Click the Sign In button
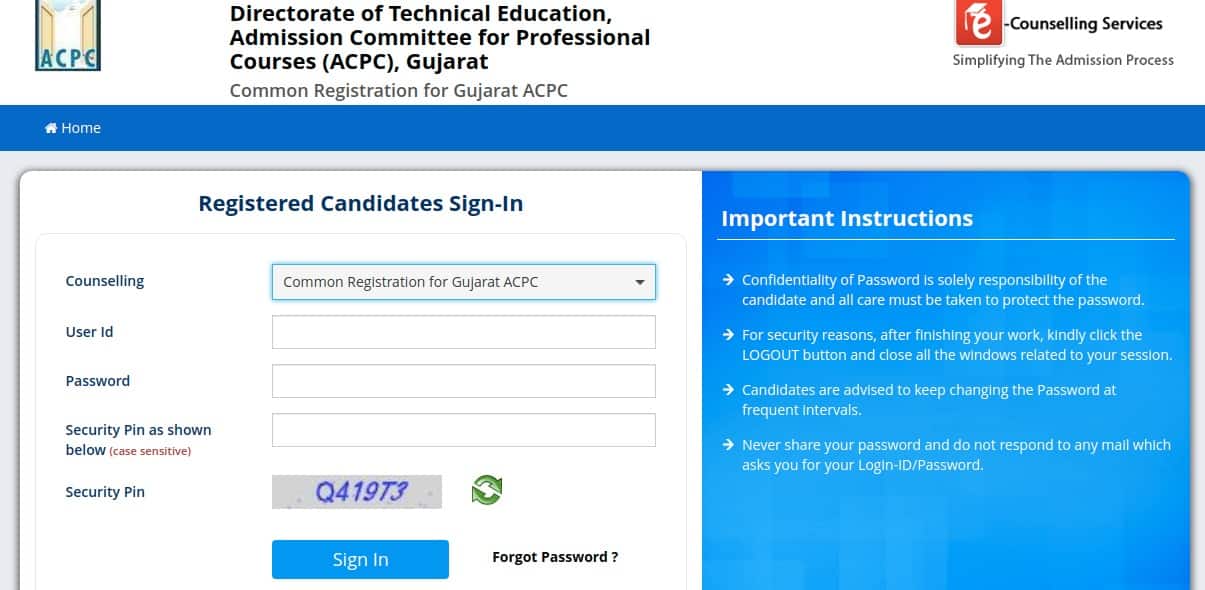The image size is (1205, 590). 360,559
